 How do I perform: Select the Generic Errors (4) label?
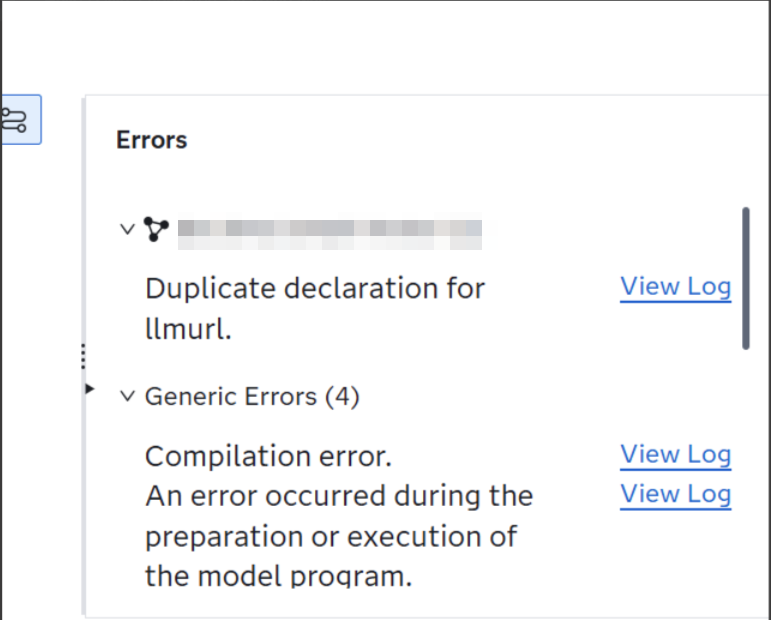[252, 396]
